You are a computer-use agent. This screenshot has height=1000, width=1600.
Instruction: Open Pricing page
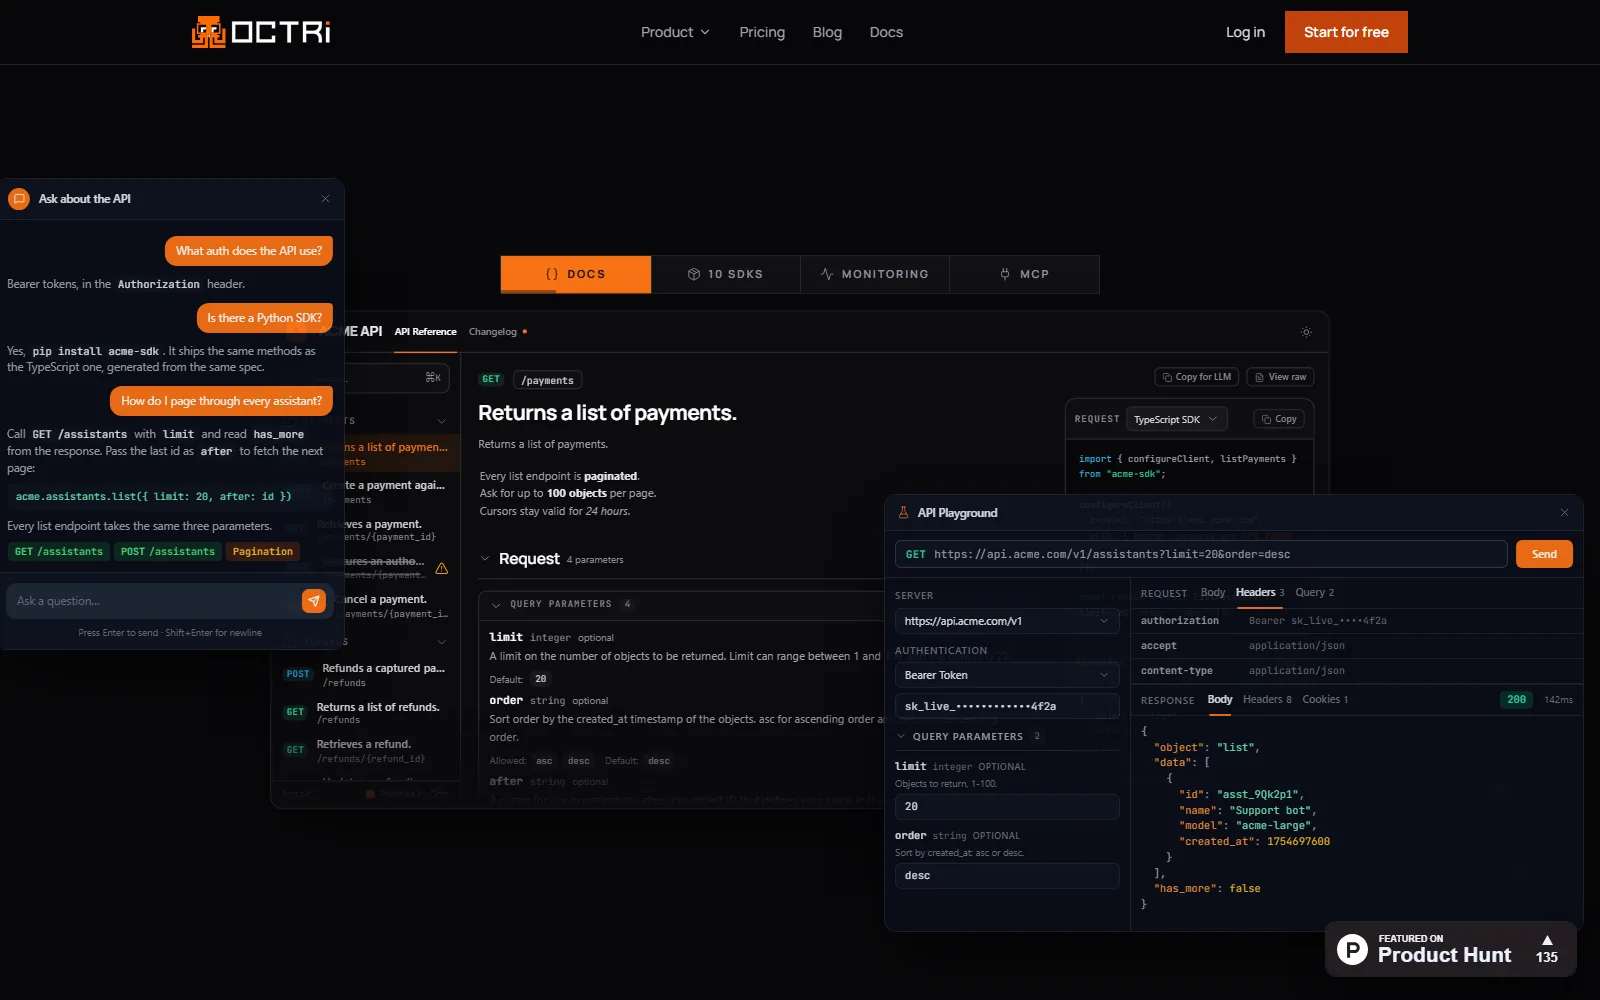pyautogui.click(x=762, y=32)
